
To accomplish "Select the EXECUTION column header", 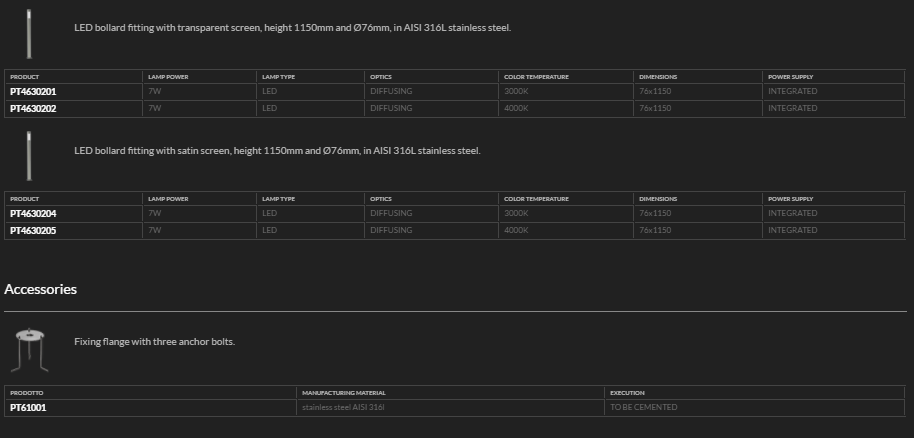I will click(627, 393).
